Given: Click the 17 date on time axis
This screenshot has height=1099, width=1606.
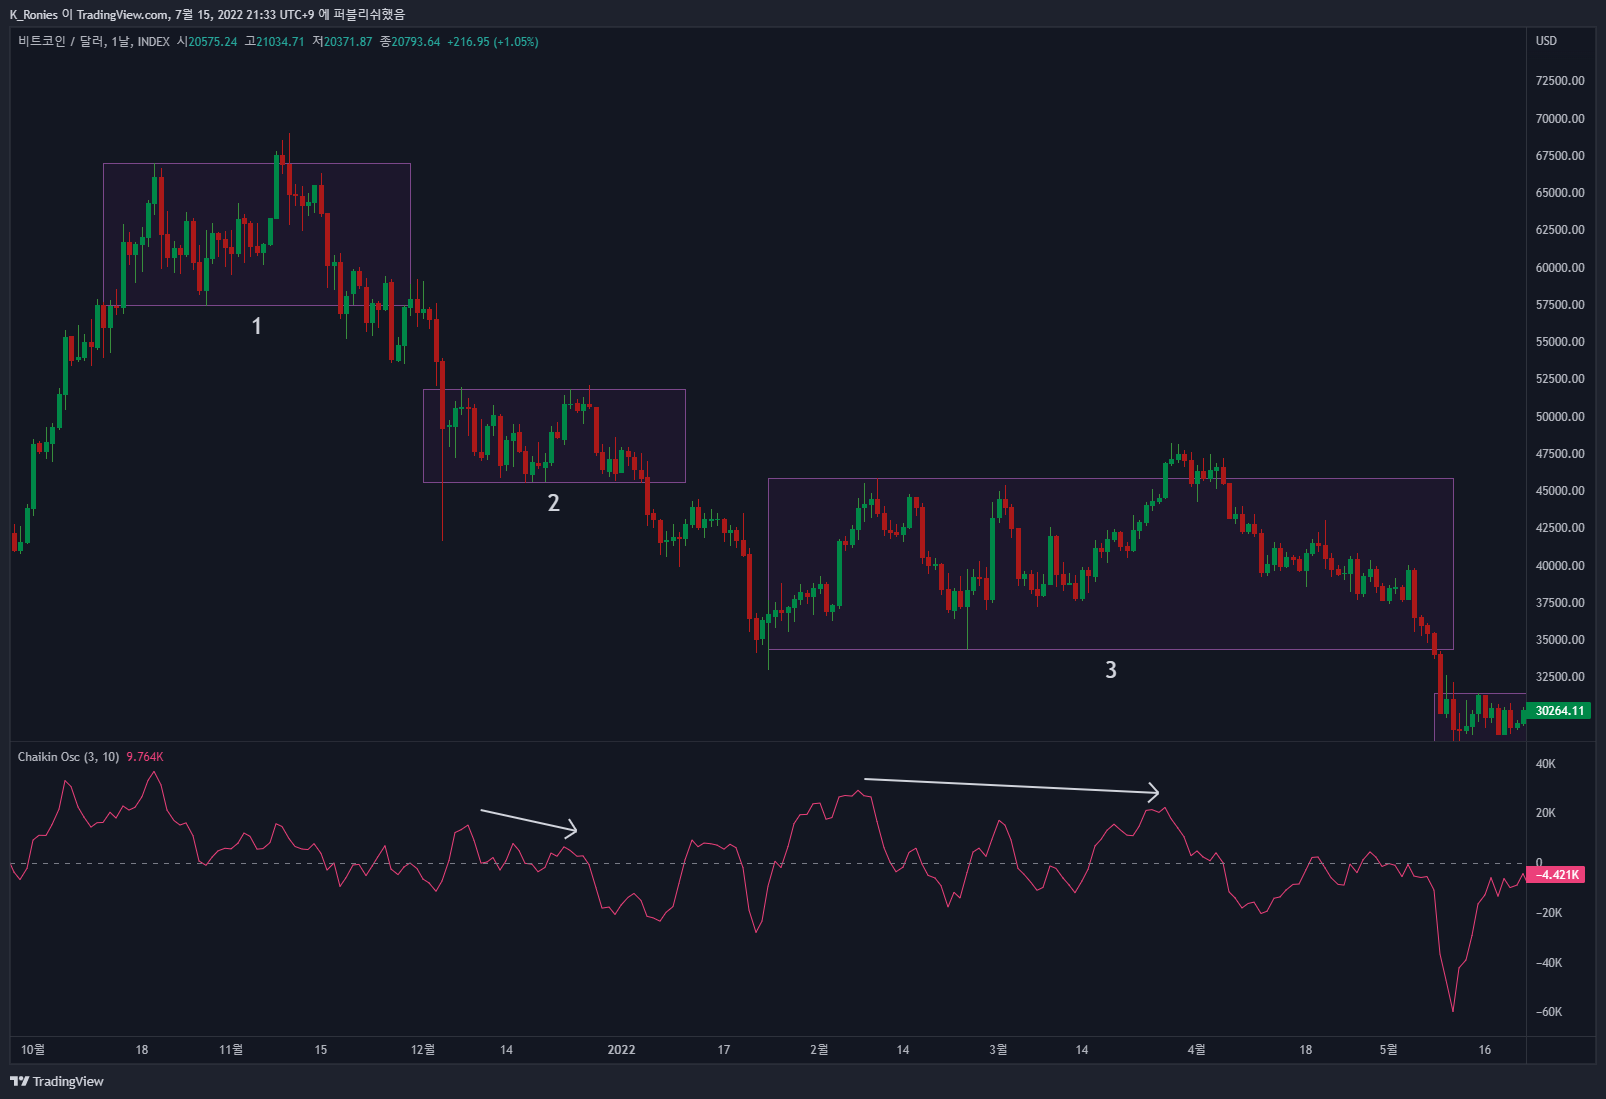Looking at the screenshot, I should [724, 1050].
